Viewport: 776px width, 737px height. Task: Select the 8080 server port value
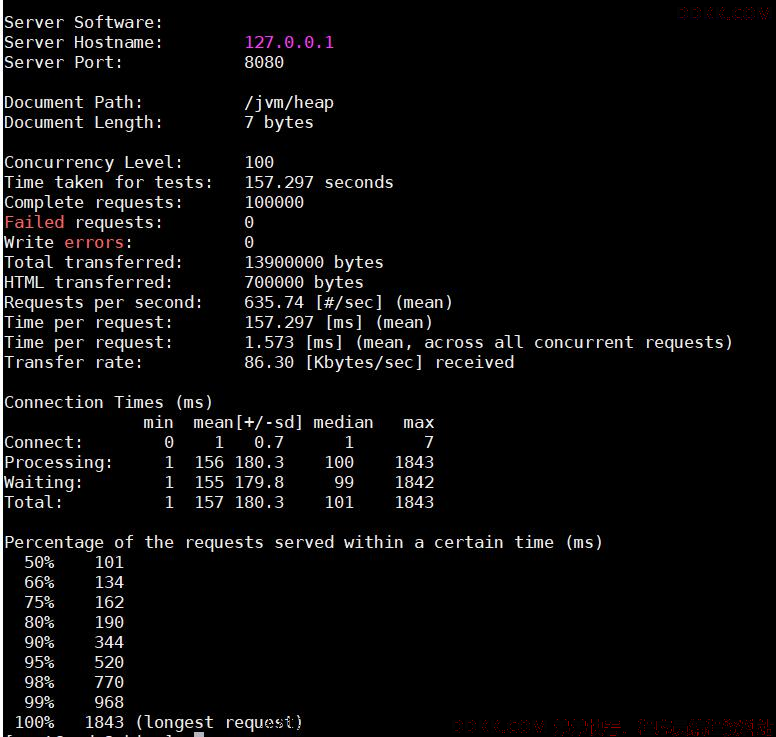click(264, 62)
